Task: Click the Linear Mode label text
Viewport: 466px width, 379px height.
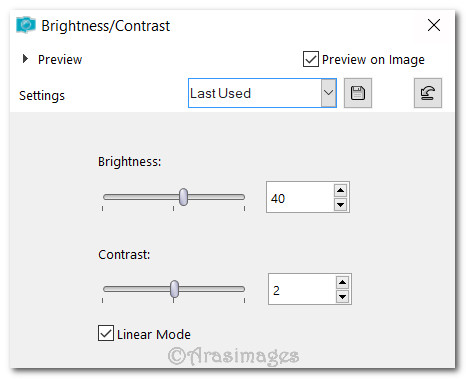Action: coord(154,334)
